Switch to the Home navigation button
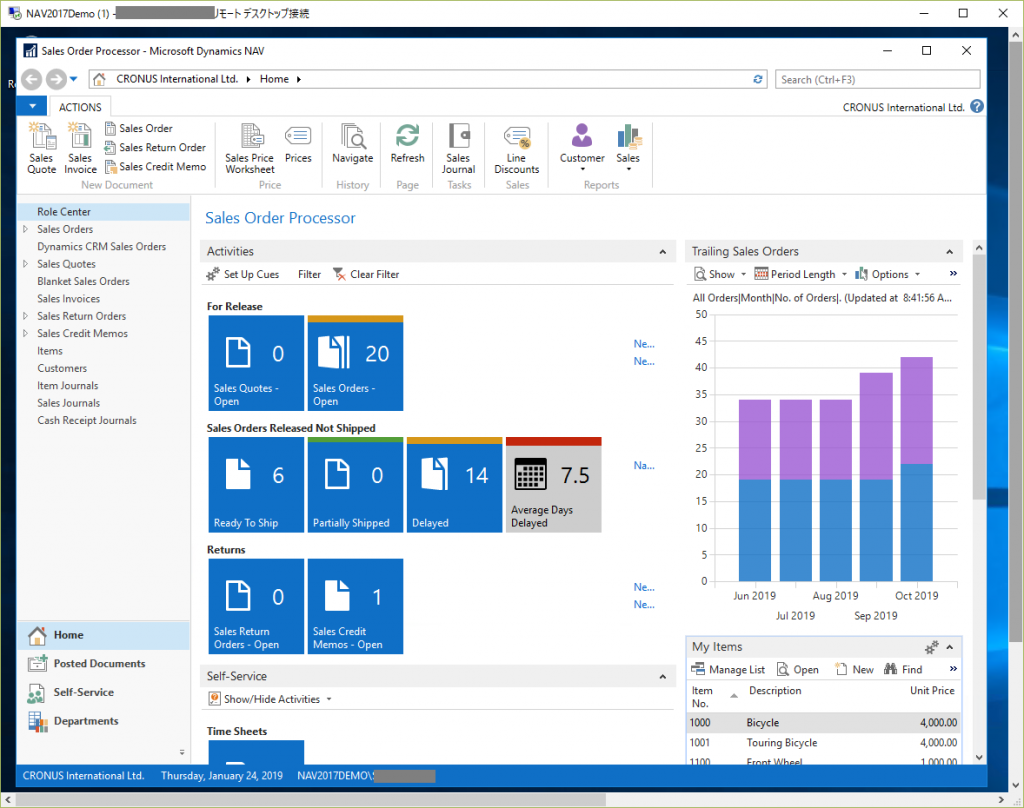Screen dimensions: 1024x808 [103, 635]
